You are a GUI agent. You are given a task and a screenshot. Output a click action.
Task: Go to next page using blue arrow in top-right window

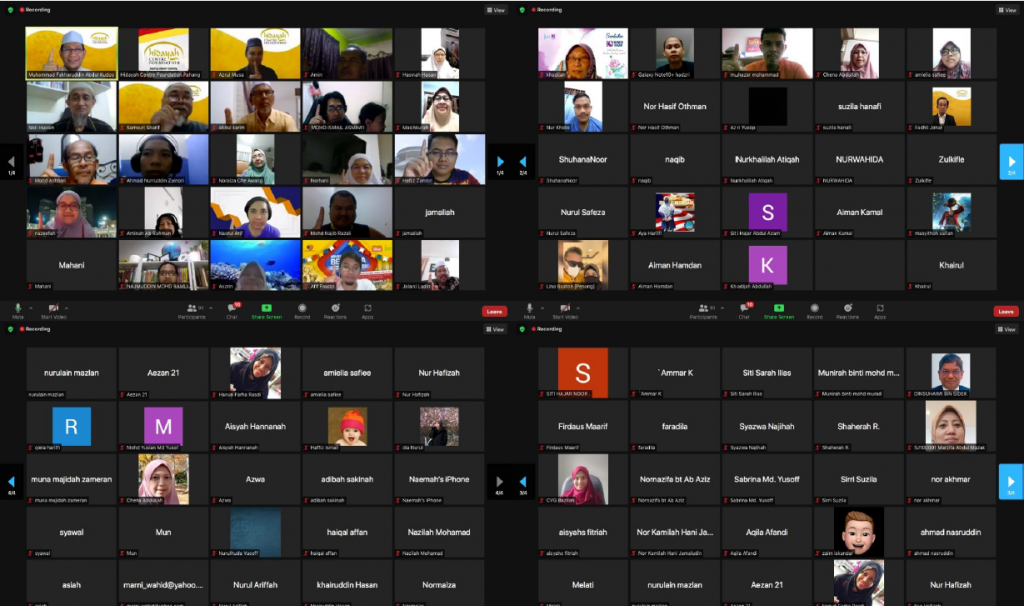tap(1011, 161)
